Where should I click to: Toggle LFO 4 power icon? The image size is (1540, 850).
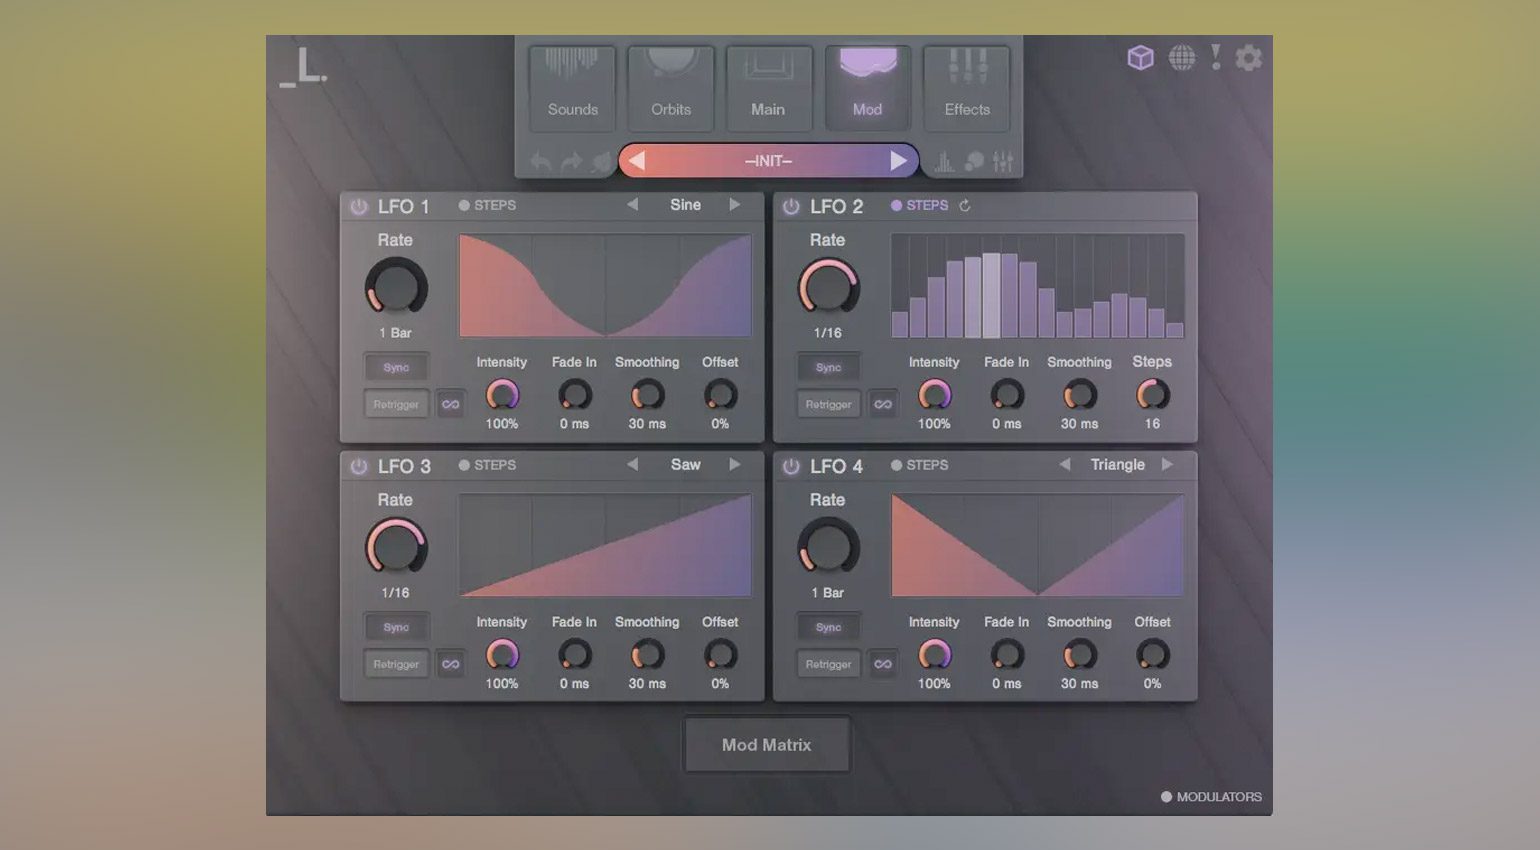pyautogui.click(x=791, y=466)
